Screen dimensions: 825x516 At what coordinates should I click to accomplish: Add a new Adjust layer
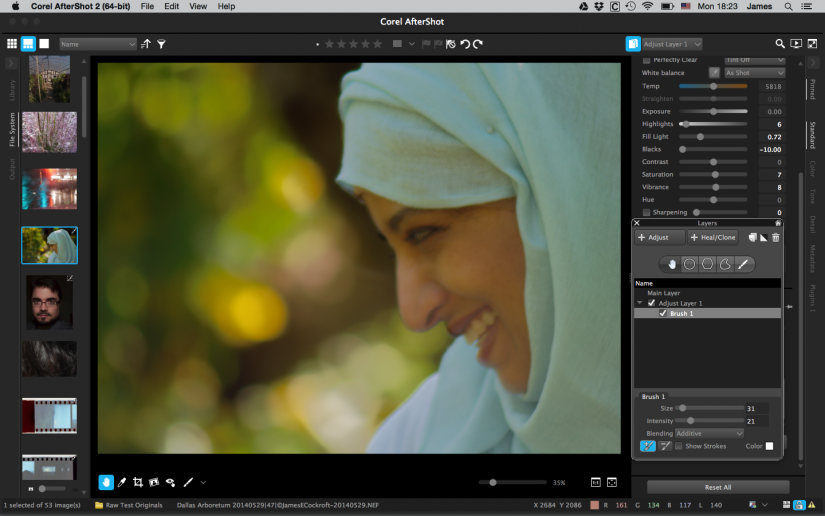coord(660,237)
